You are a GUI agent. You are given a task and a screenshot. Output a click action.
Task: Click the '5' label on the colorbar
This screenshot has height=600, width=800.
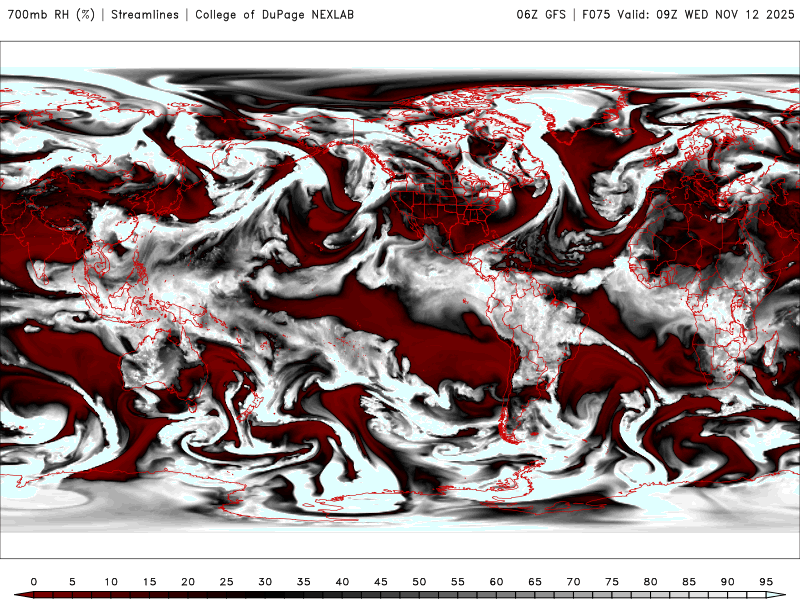(72, 582)
